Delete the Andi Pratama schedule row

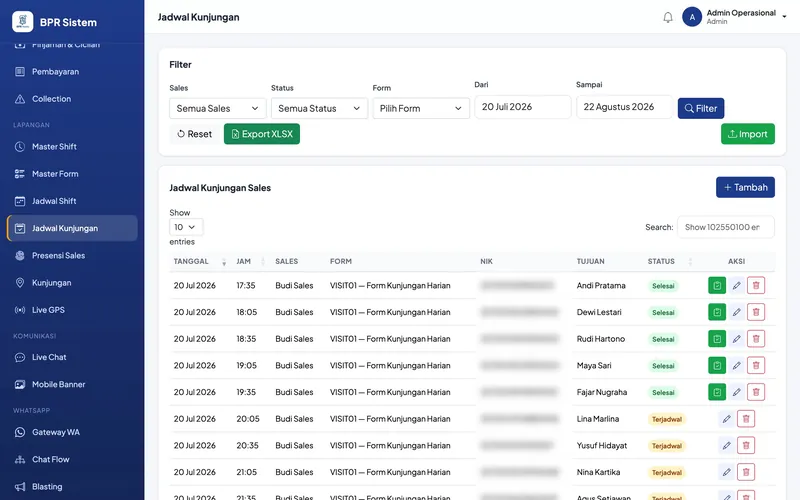pos(756,285)
